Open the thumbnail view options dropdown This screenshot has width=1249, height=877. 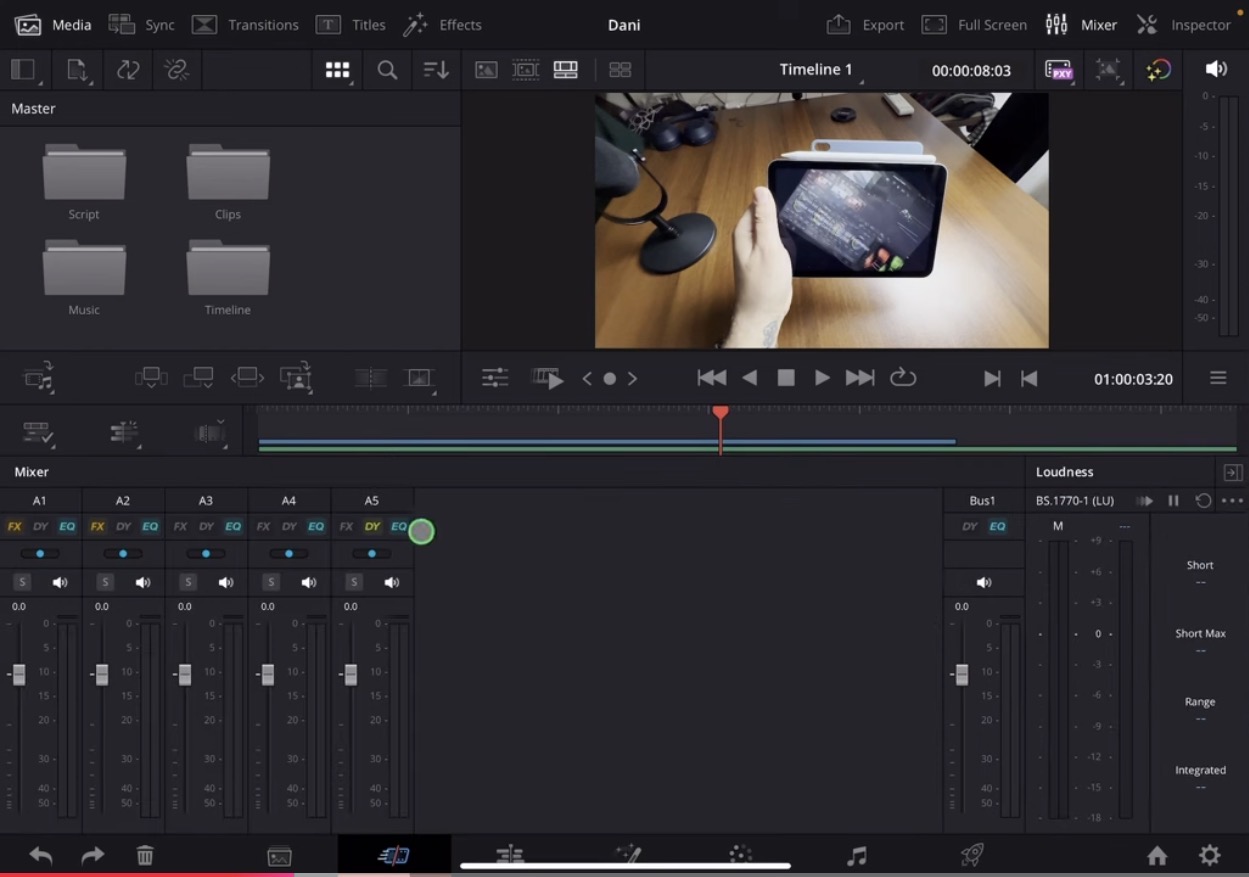[x=337, y=70]
